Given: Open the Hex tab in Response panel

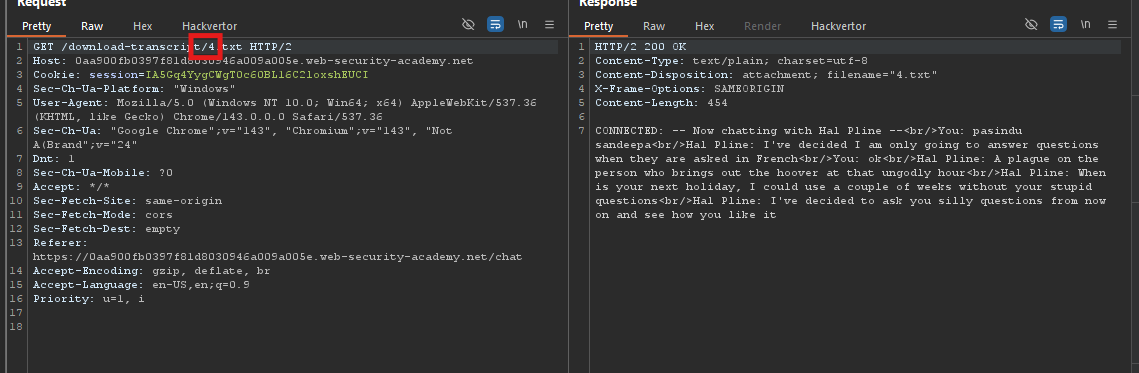Looking at the screenshot, I should [705, 26].
